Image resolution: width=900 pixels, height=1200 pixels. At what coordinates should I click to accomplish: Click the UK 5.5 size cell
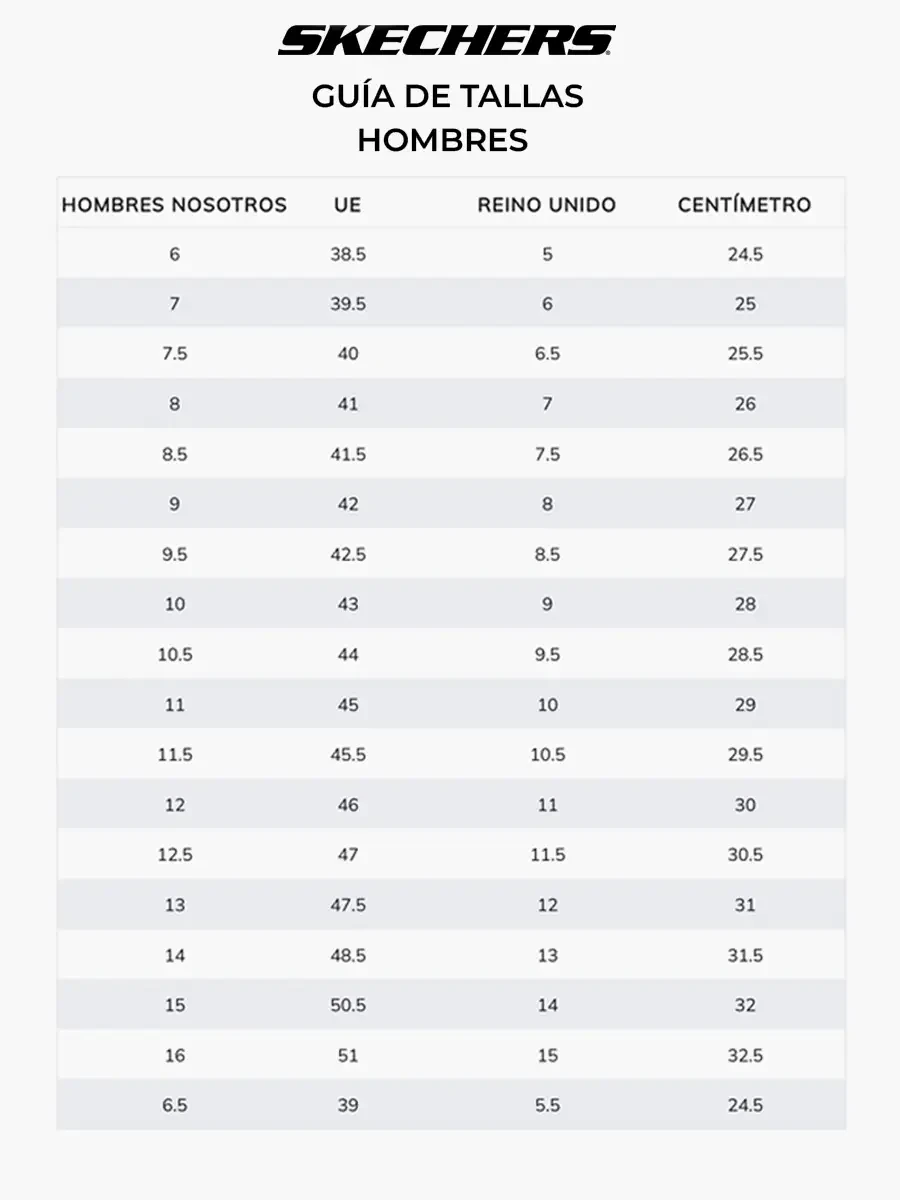tap(547, 1104)
